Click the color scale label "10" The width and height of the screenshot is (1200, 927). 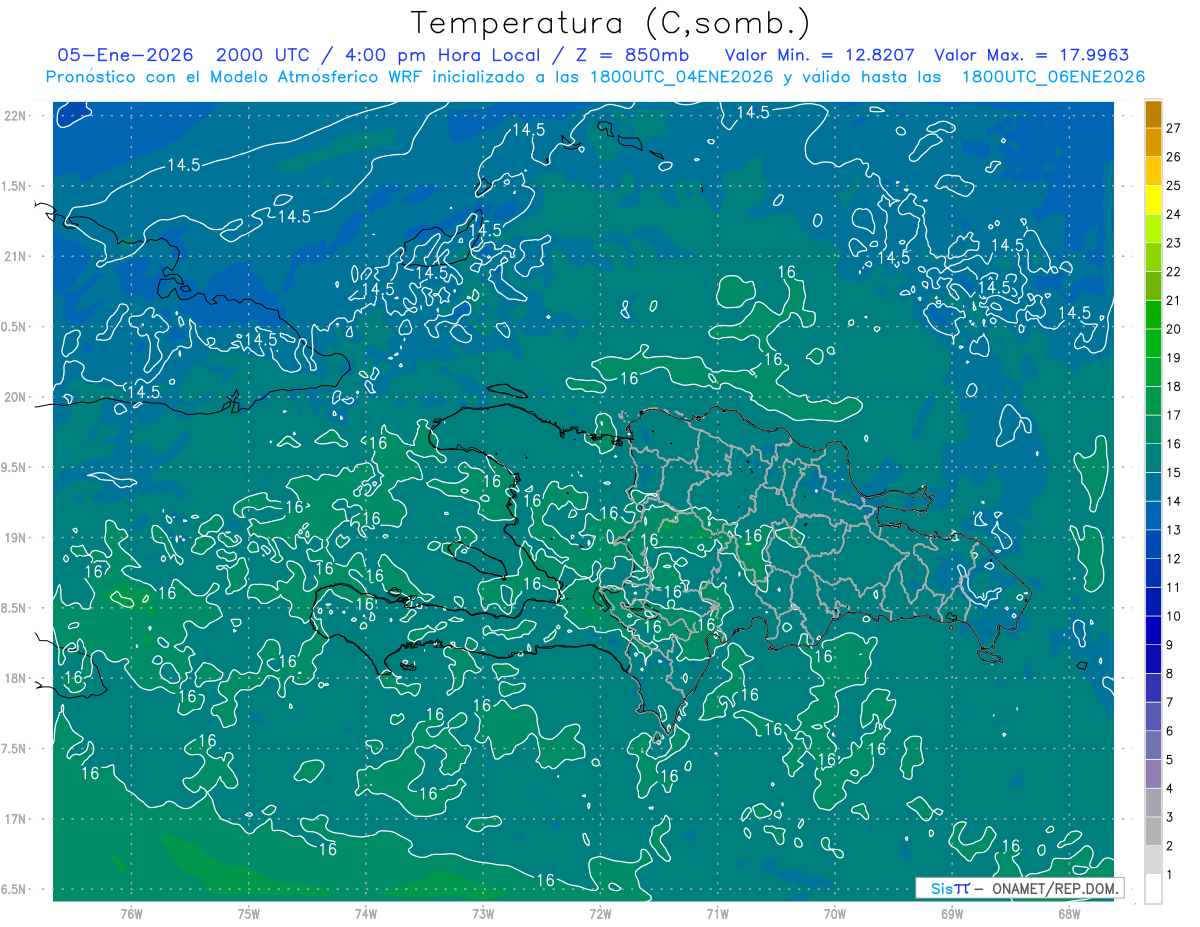(x=1173, y=616)
